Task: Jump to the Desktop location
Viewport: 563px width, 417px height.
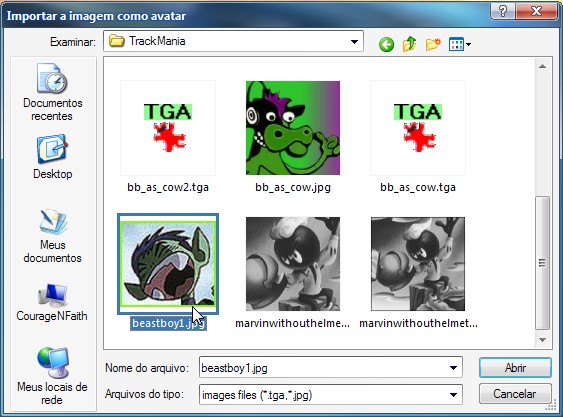Action: tap(52, 157)
